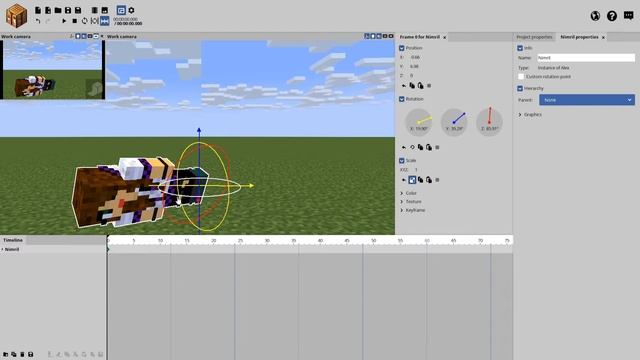This screenshot has height=360, width=640.
Task: Save project with first floppy disk icon
Action: (x=68, y=10)
